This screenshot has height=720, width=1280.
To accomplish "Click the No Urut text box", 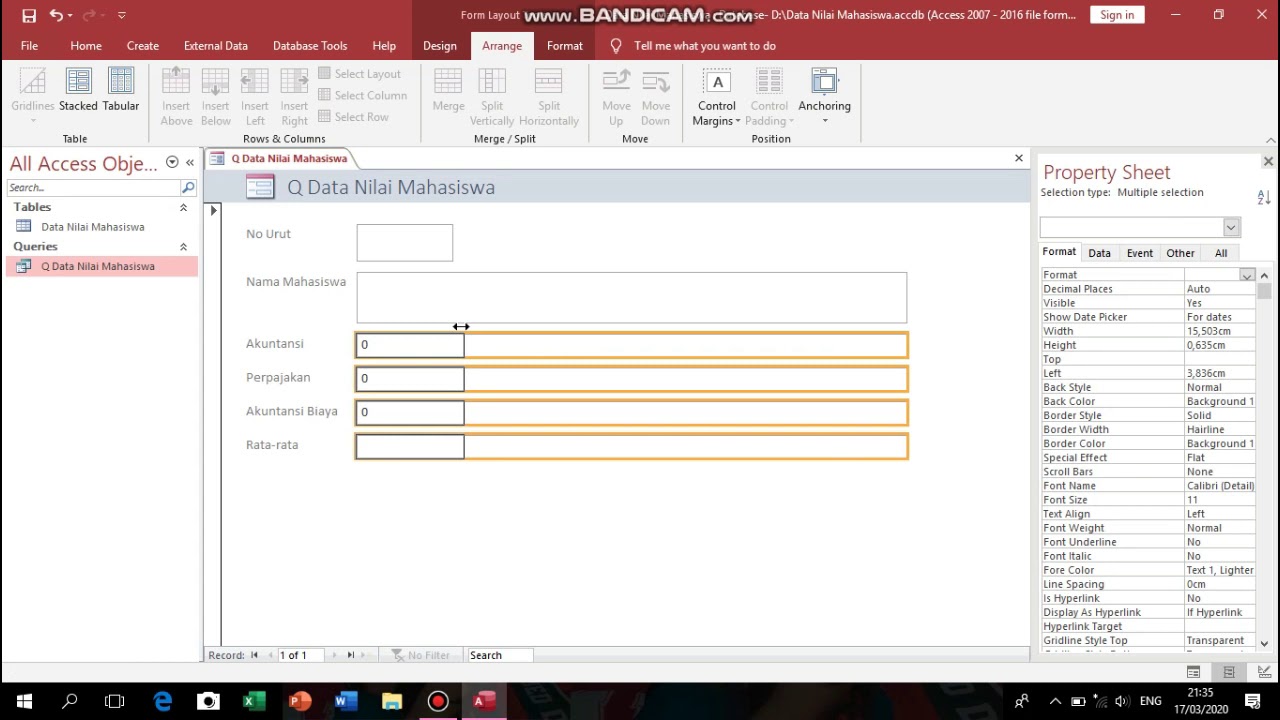I will point(405,243).
